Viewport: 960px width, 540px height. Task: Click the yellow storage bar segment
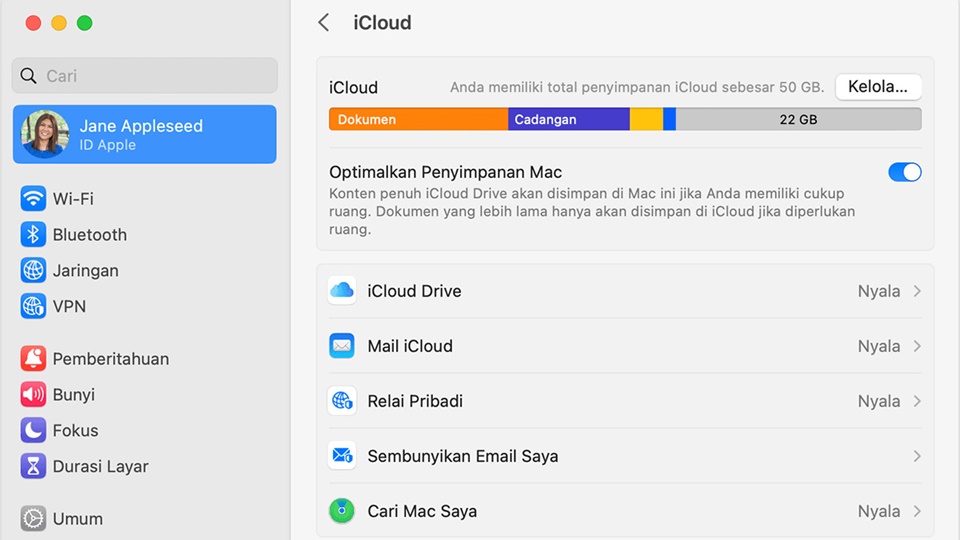pos(646,119)
